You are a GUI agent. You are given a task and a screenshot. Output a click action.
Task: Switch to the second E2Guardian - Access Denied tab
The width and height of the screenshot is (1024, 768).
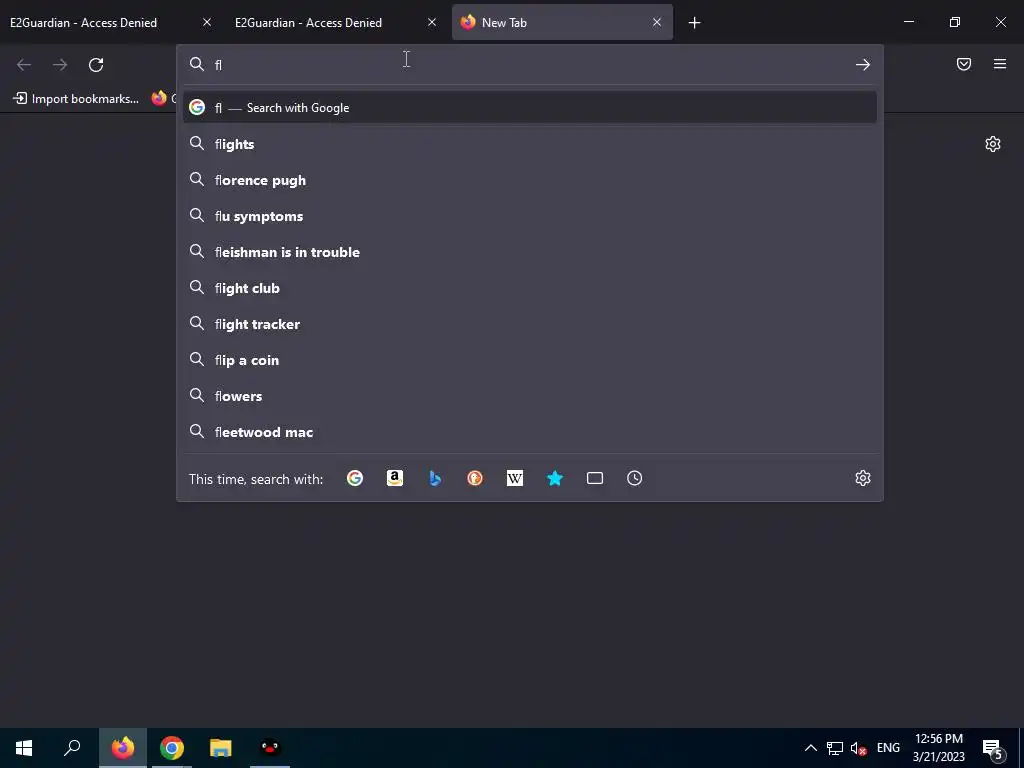click(336, 22)
